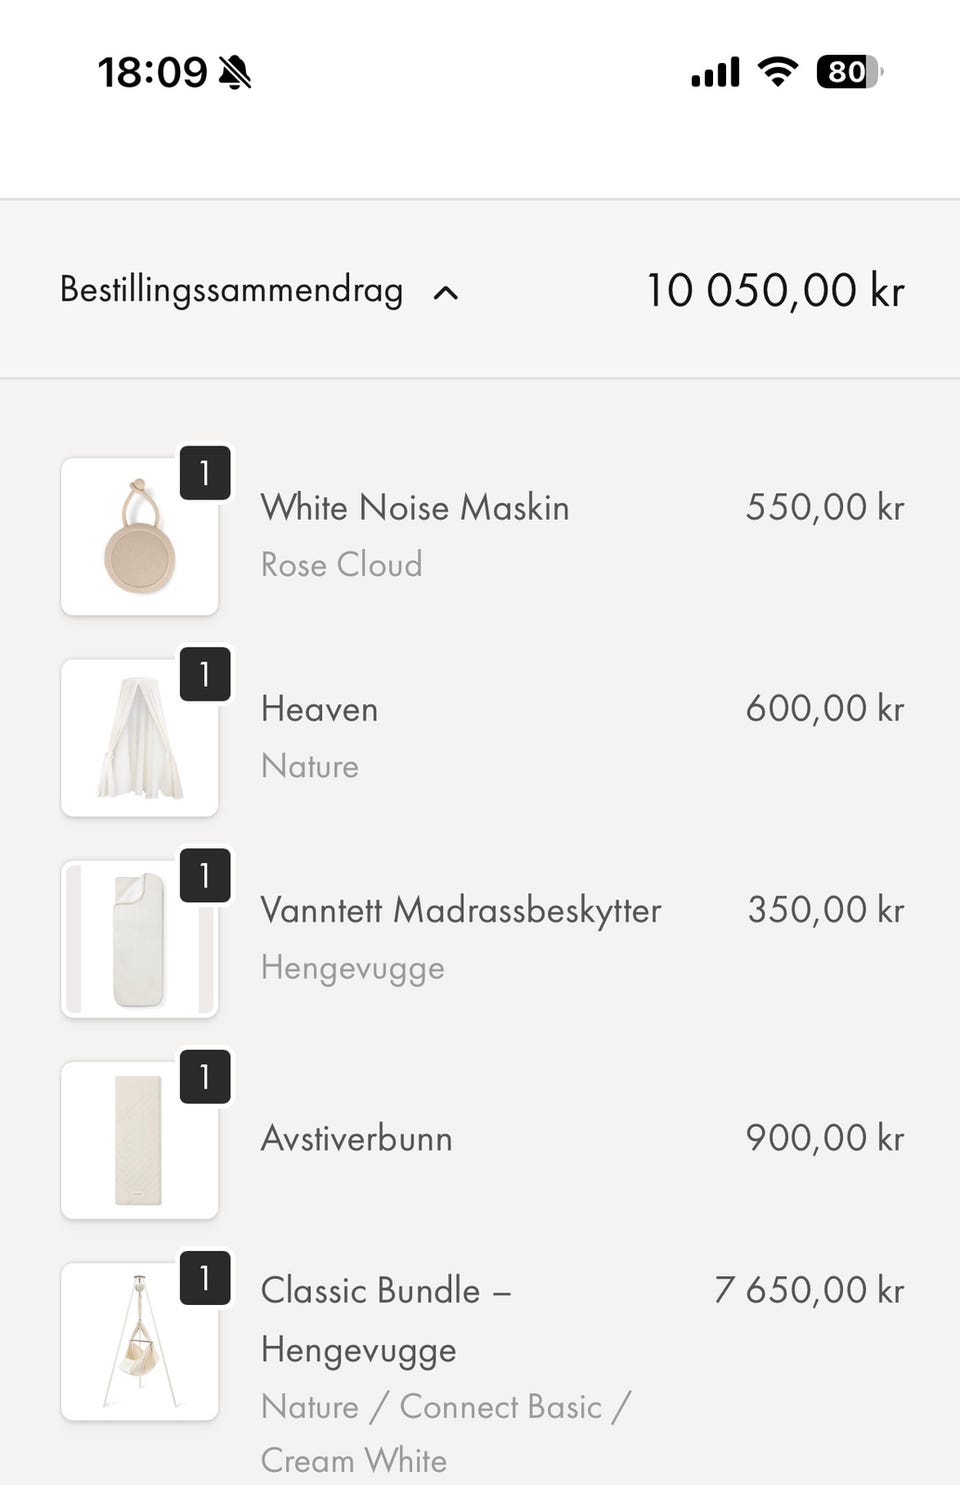Tap the quantity badge on Vanntett Madrassbeskytter

click(x=205, y=875)
